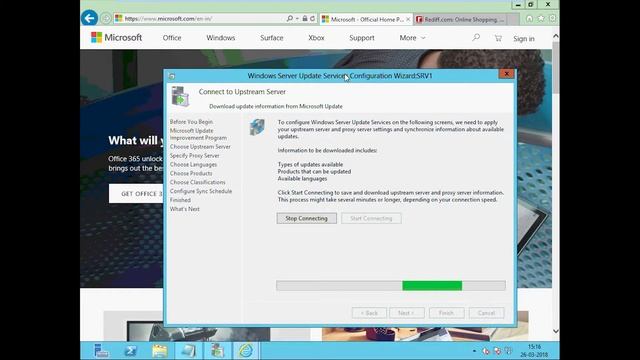640x360 pixels.
Task: Click the Stop Connecting button
Action: (307, 218)
